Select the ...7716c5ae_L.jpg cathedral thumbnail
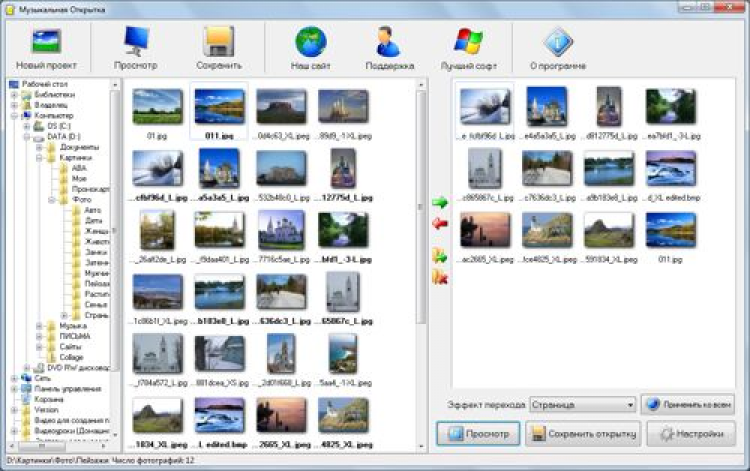This screenshot has height=471, width=750. click(281, 230)
